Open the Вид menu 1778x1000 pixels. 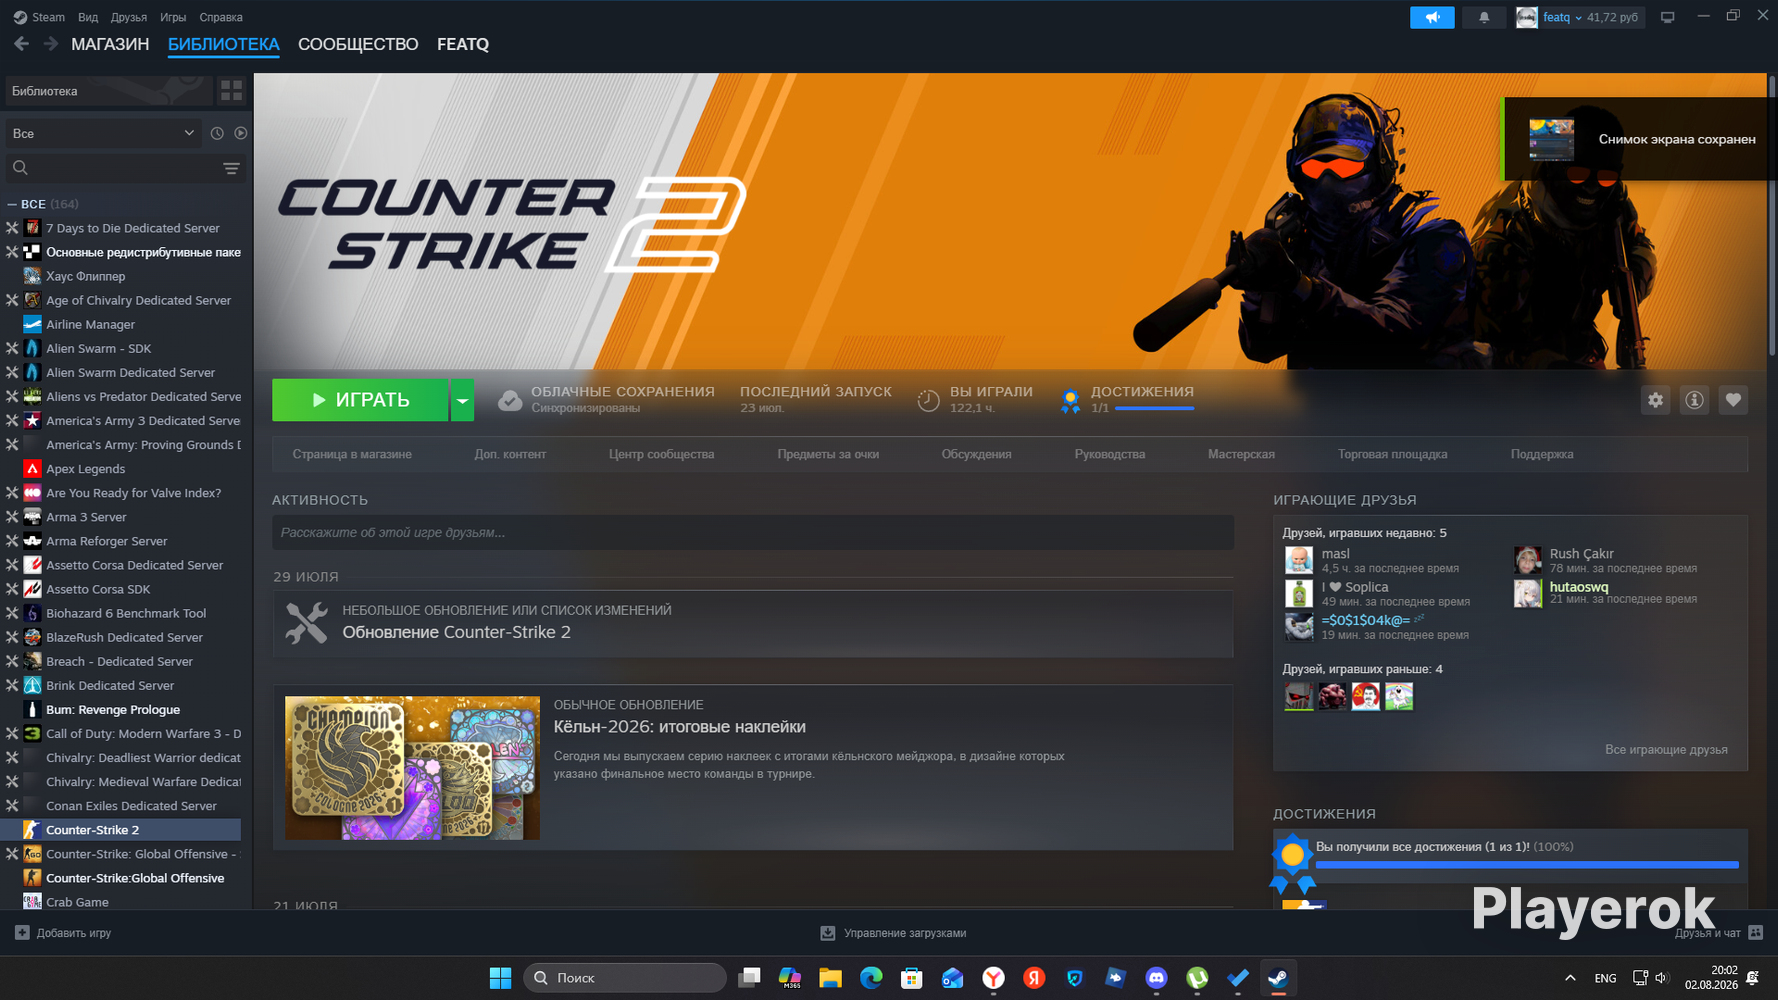point(88,17)
